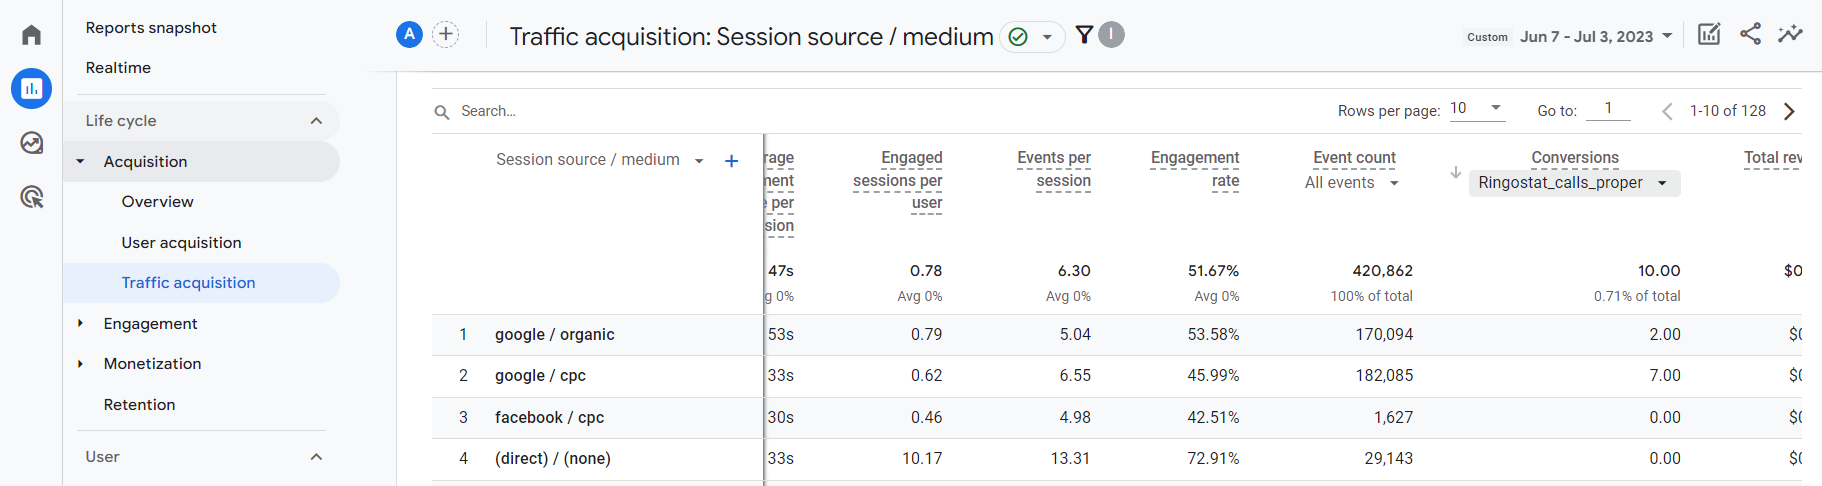Add a secondary dimension with the plus
Viewport: 1822px width, 486px height.
point(731,161)
